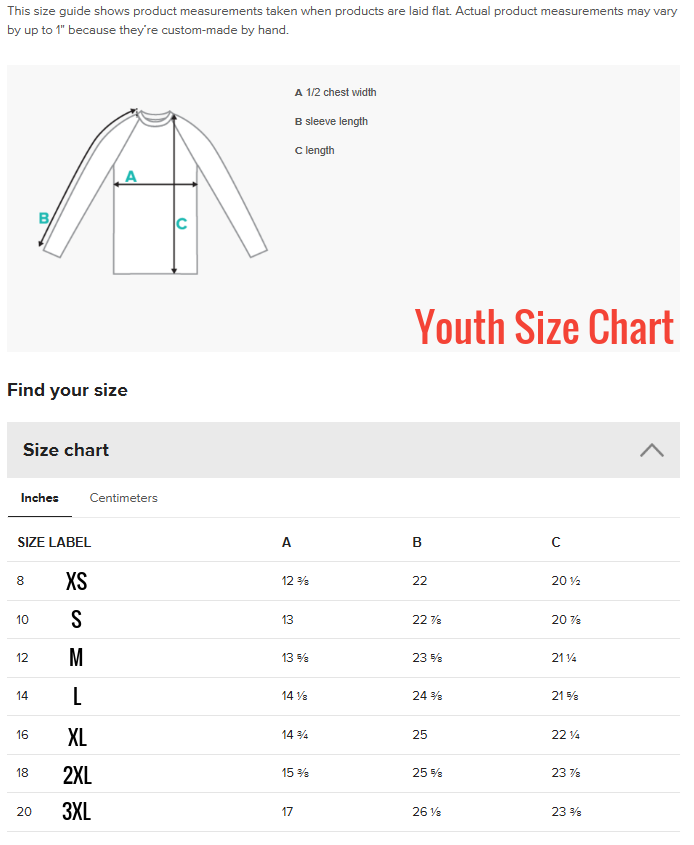694x845 pixels.
Task: Click the teal B sleeve label
Action: (x=44, y=218)
